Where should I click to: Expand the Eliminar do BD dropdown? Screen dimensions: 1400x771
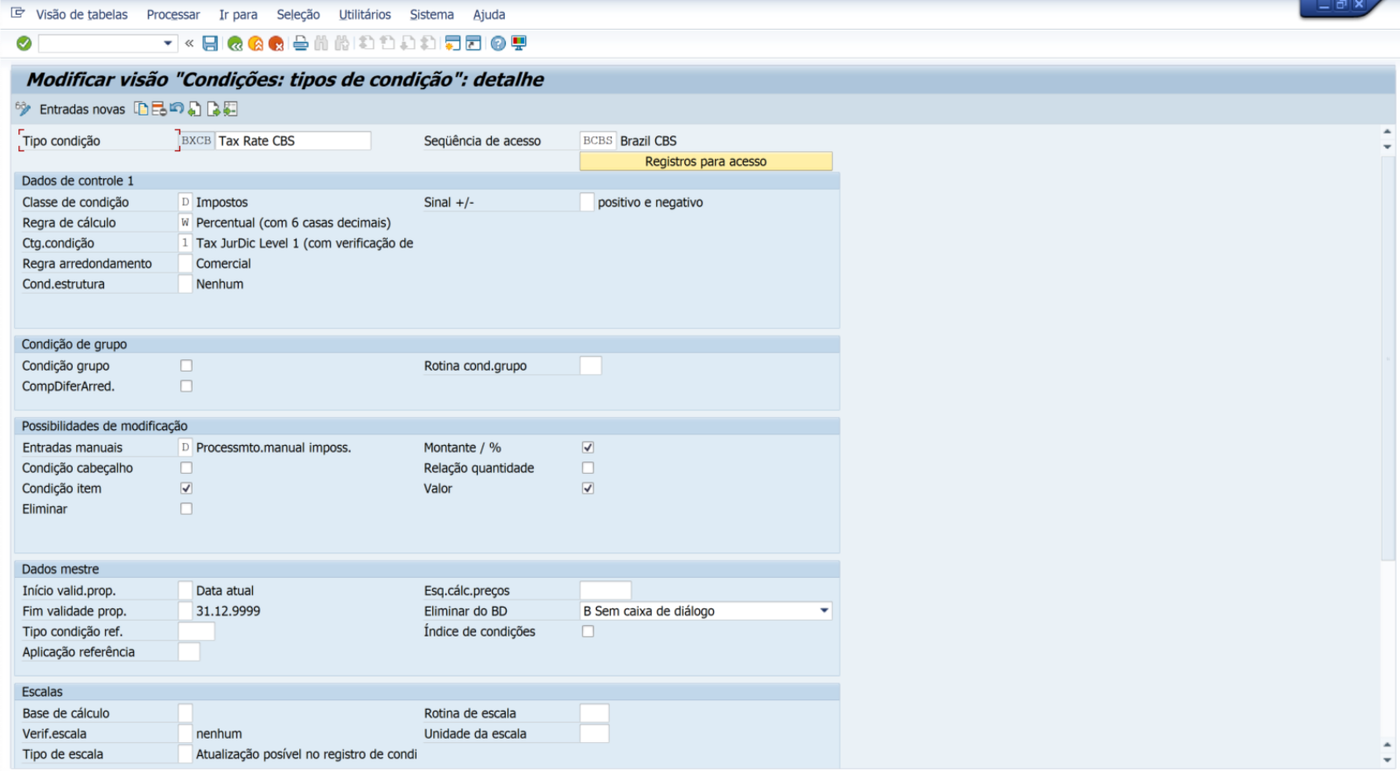[x=824, y=611]
